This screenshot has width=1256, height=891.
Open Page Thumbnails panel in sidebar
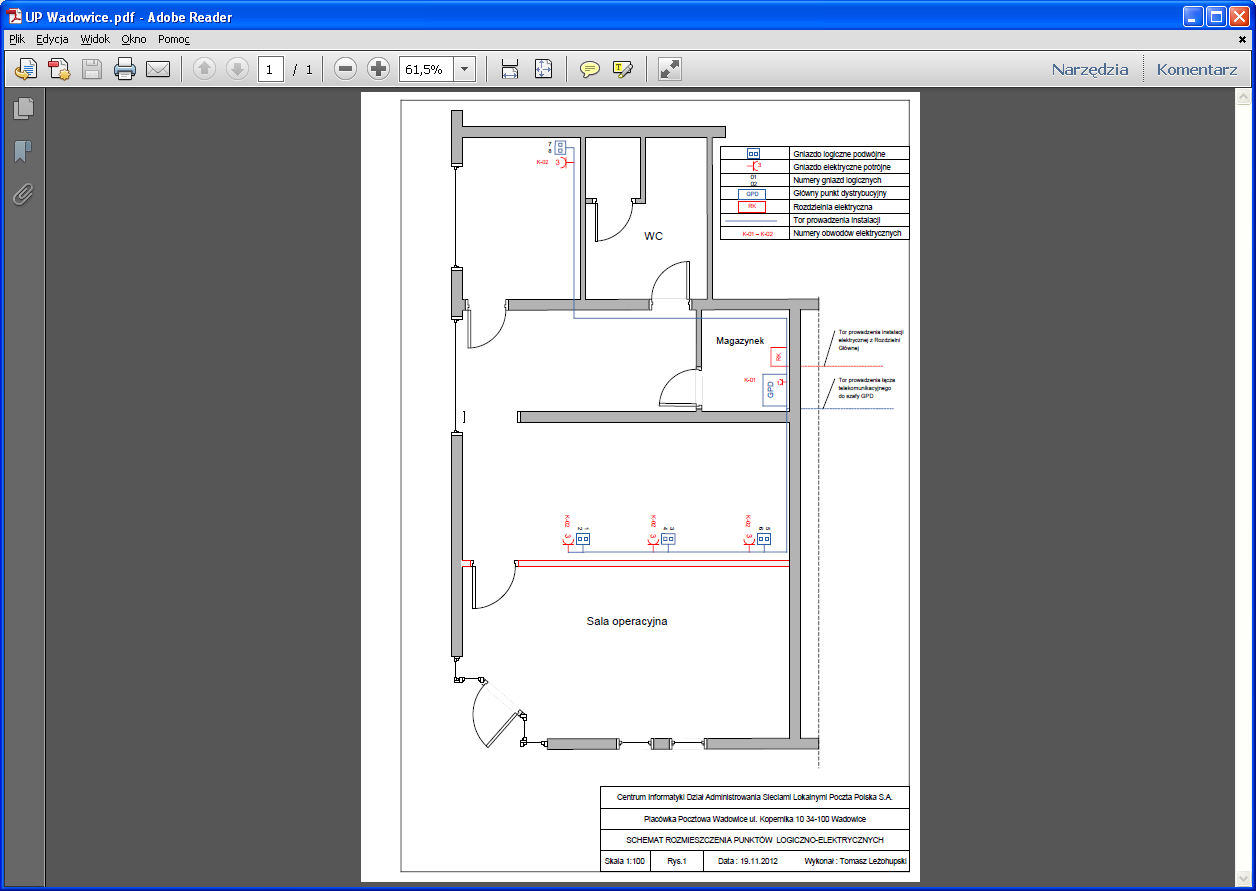coord(23,108)
